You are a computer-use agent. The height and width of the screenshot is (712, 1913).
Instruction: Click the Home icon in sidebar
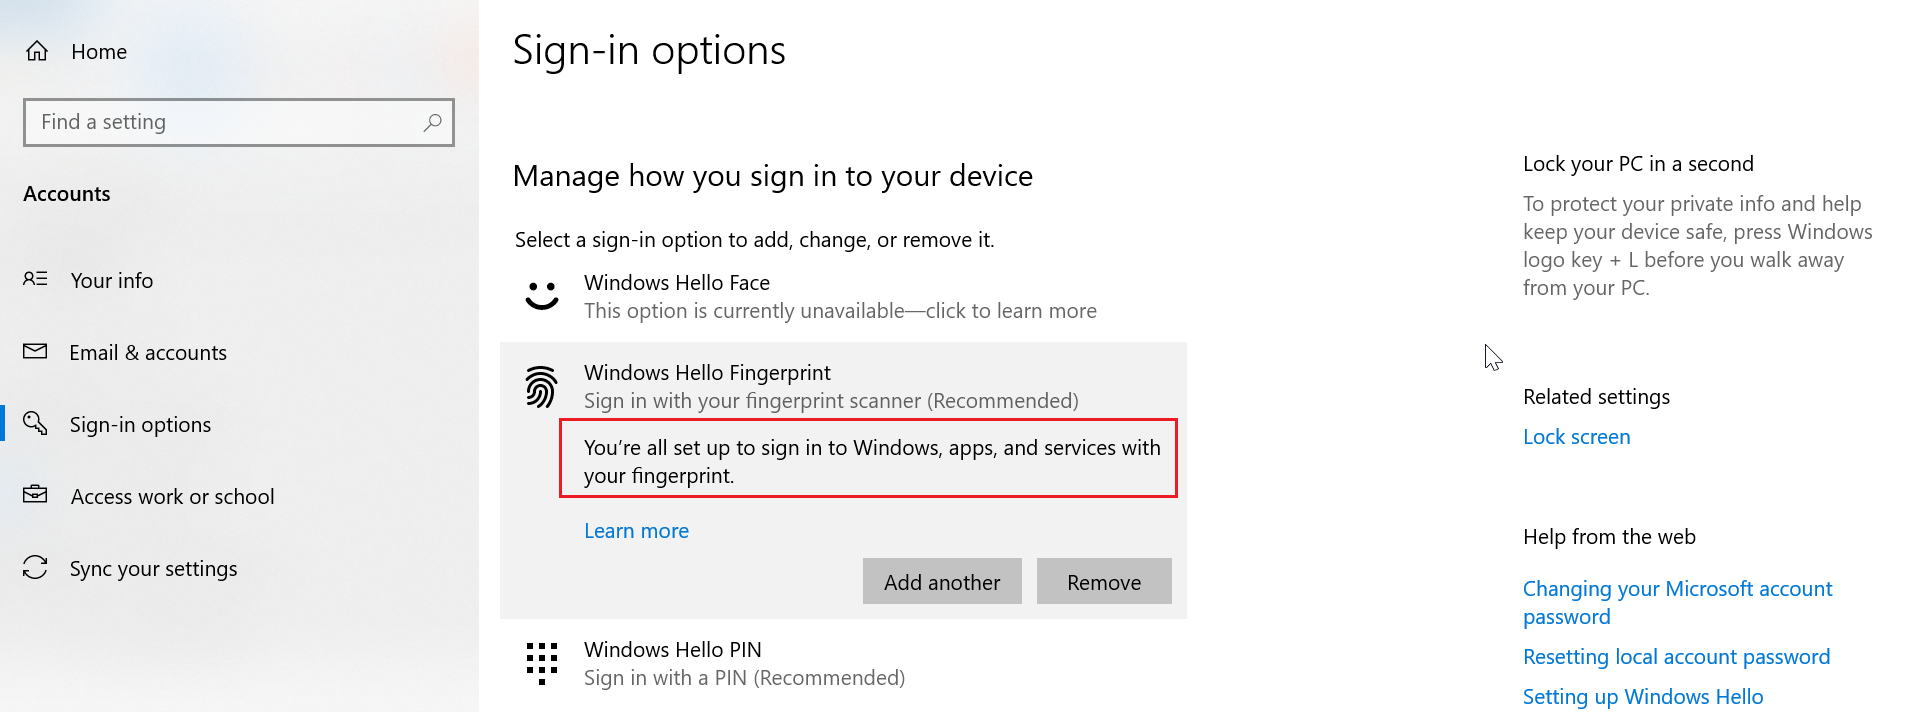37,51
